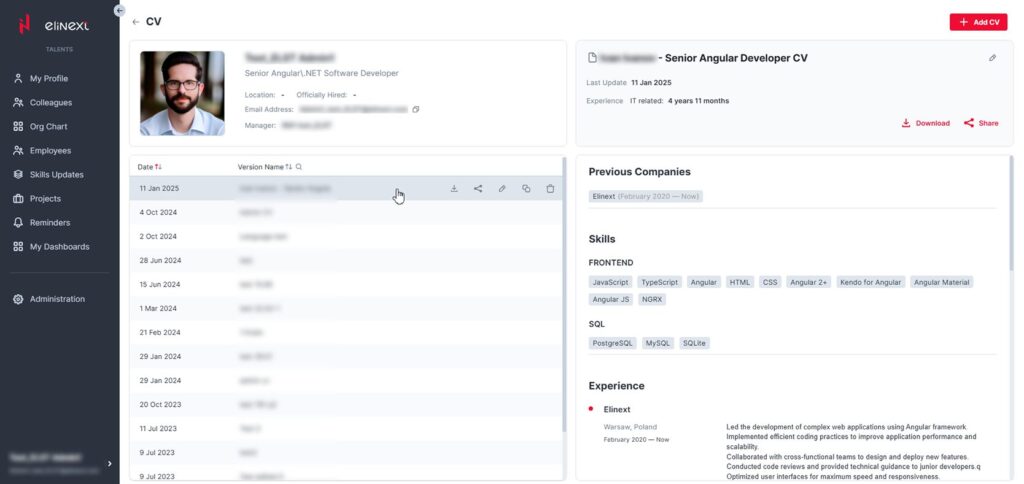Select the 15 Jun 2024 version row

click(x=345, y=285)
